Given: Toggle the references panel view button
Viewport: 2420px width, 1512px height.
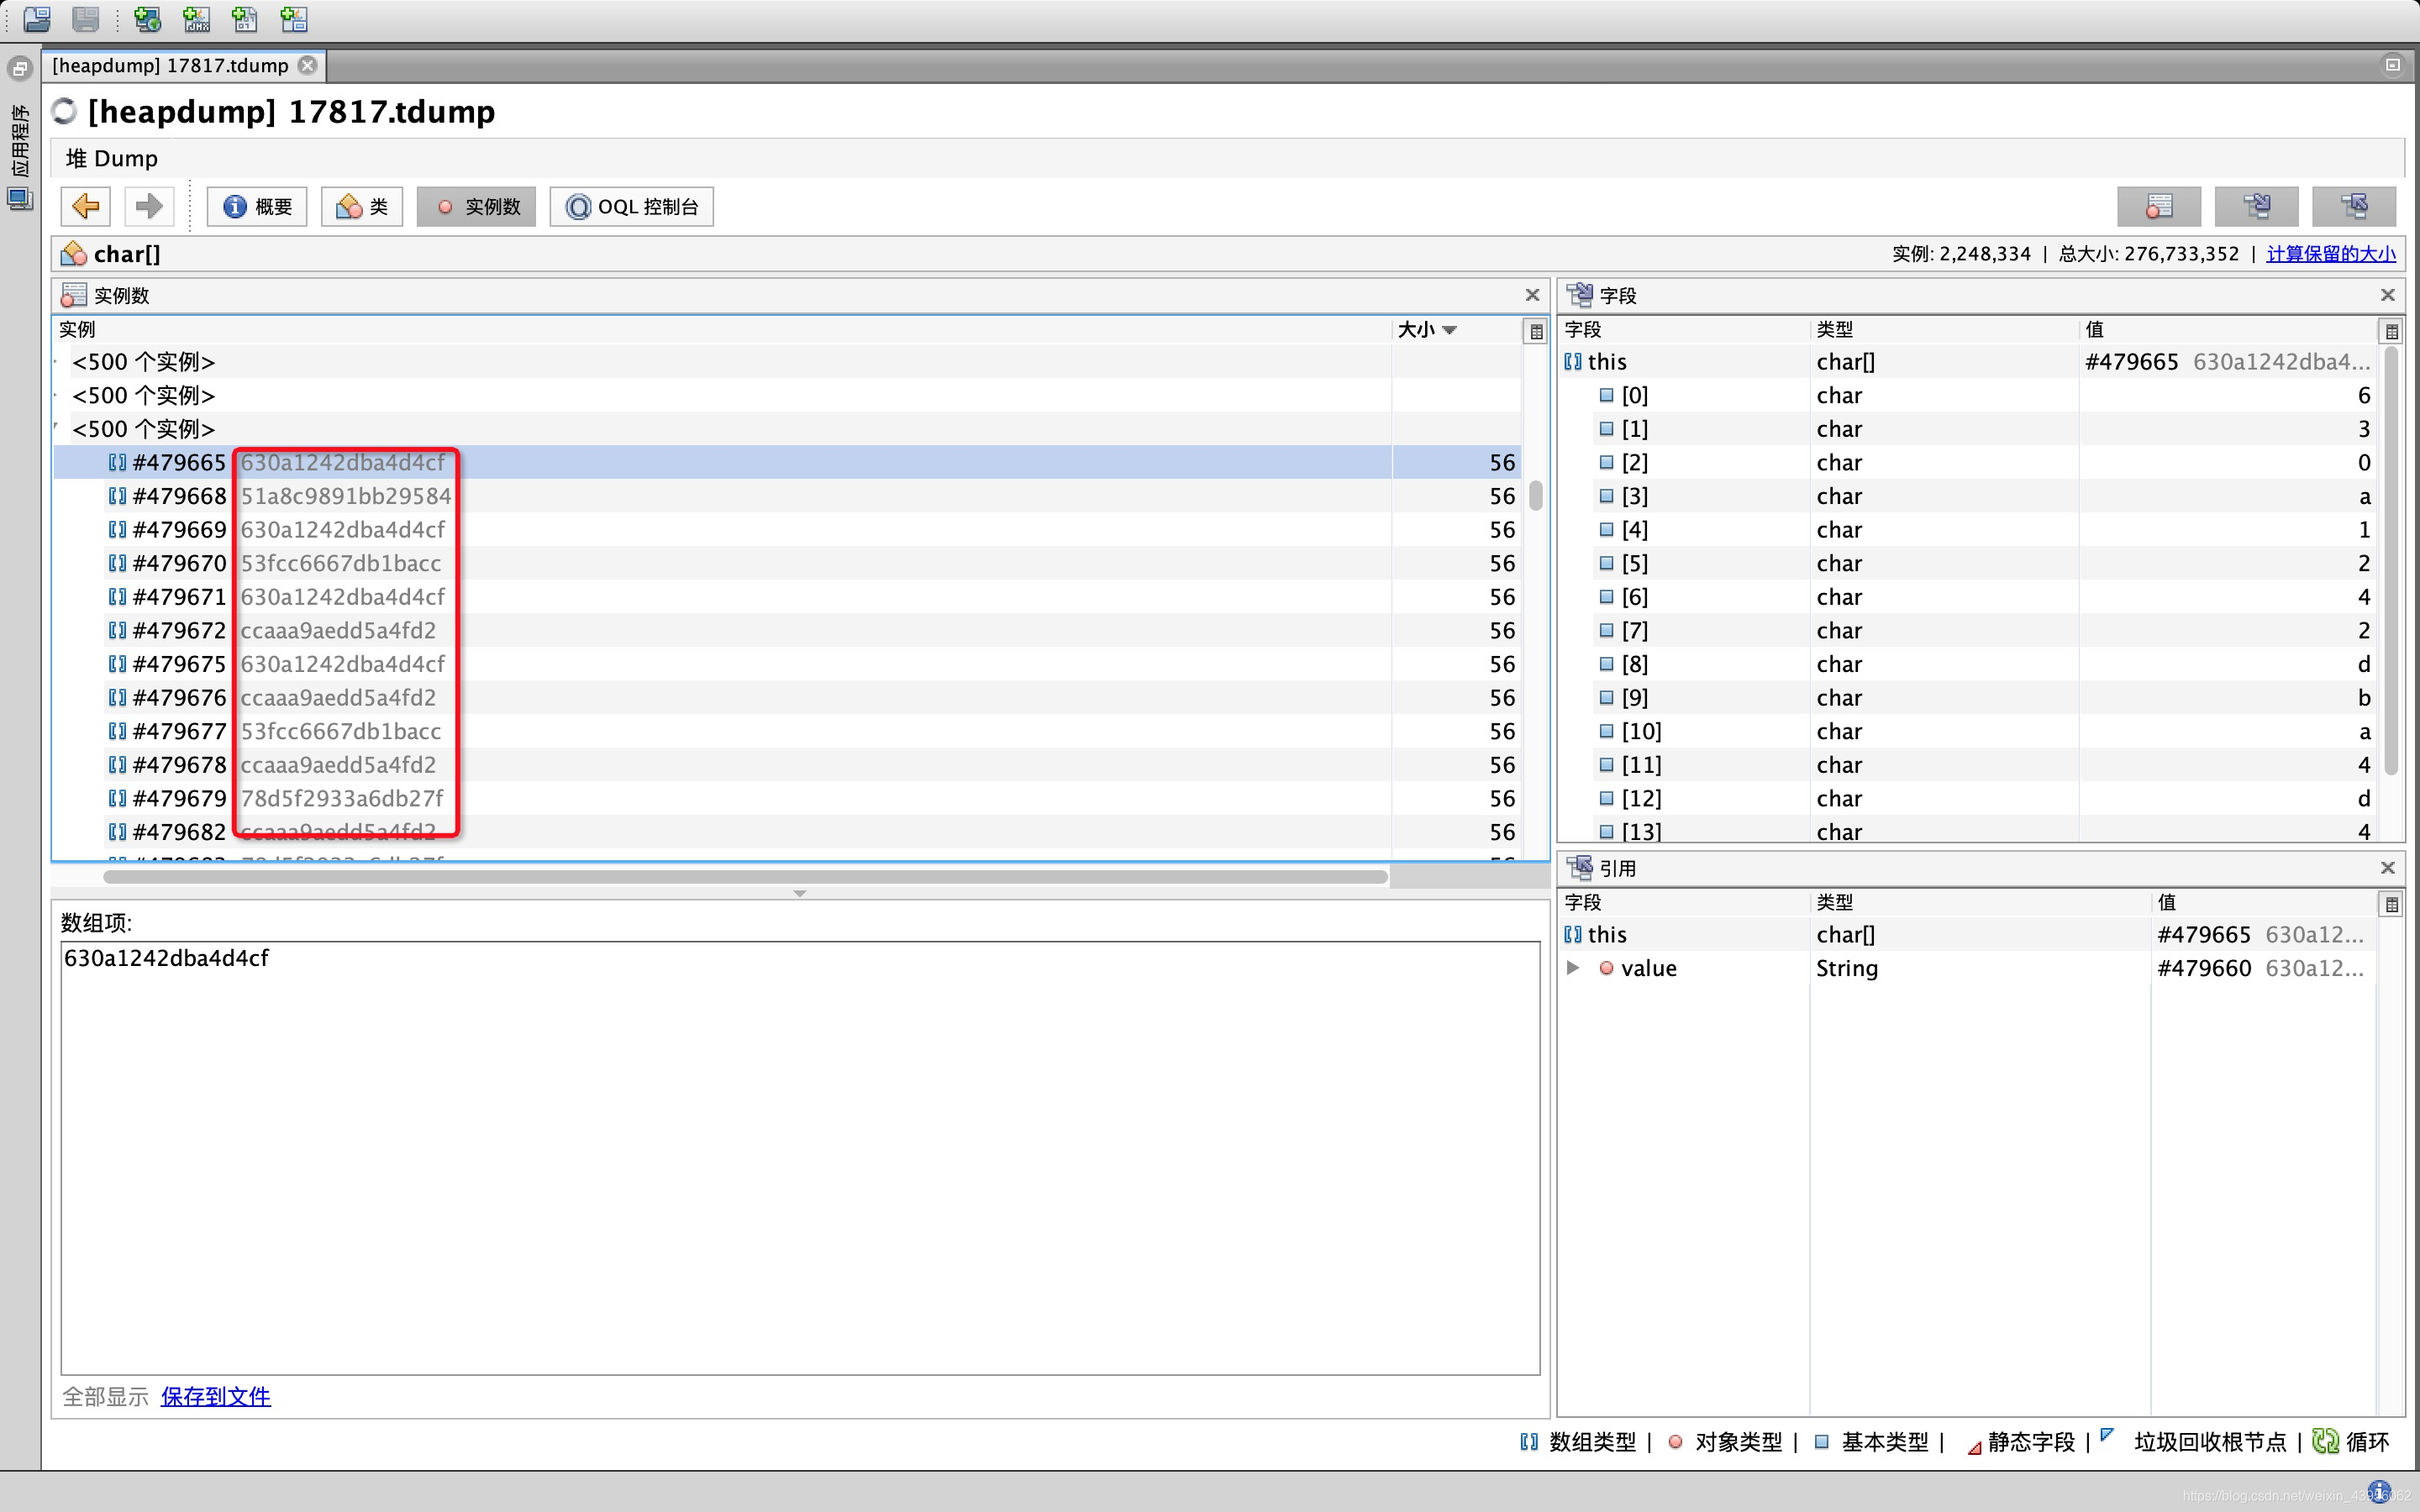Looking at the screenshot, I should [x=2353, y=207].
